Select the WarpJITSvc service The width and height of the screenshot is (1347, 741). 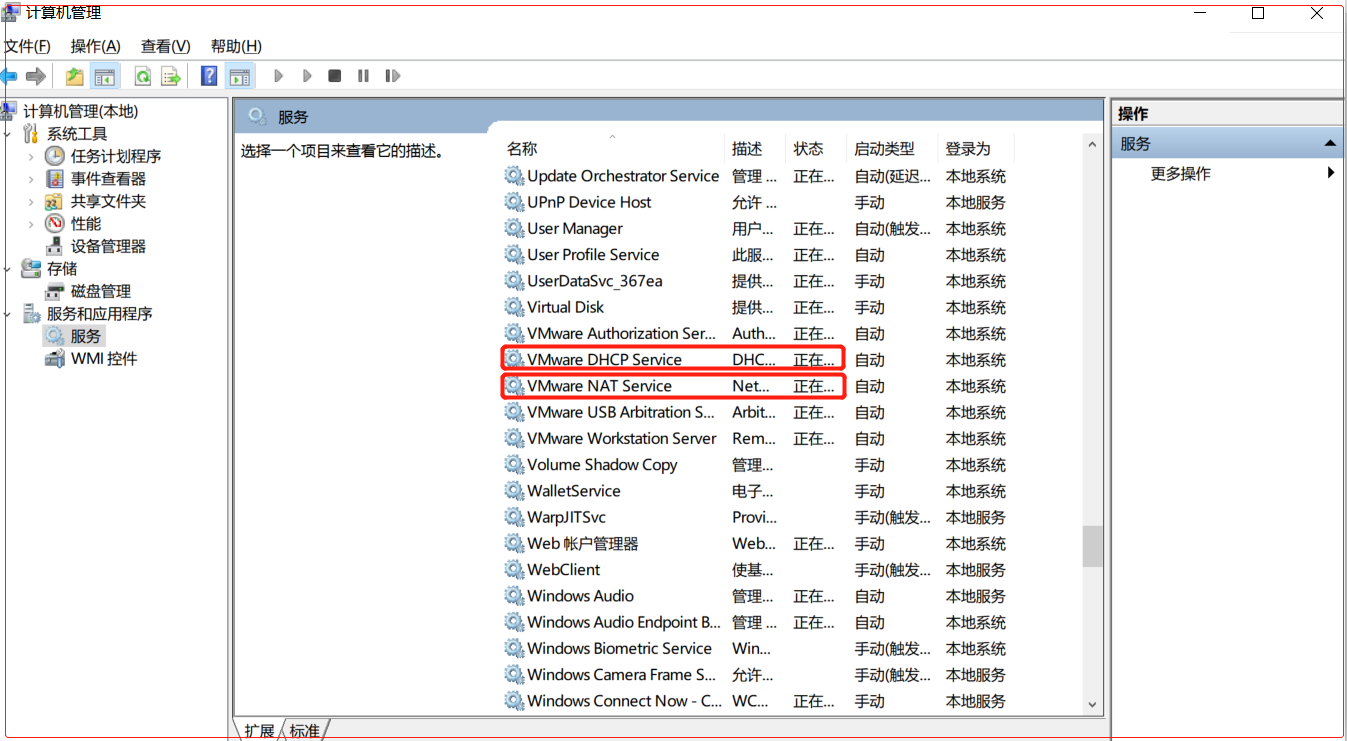(x=757, y=517)
